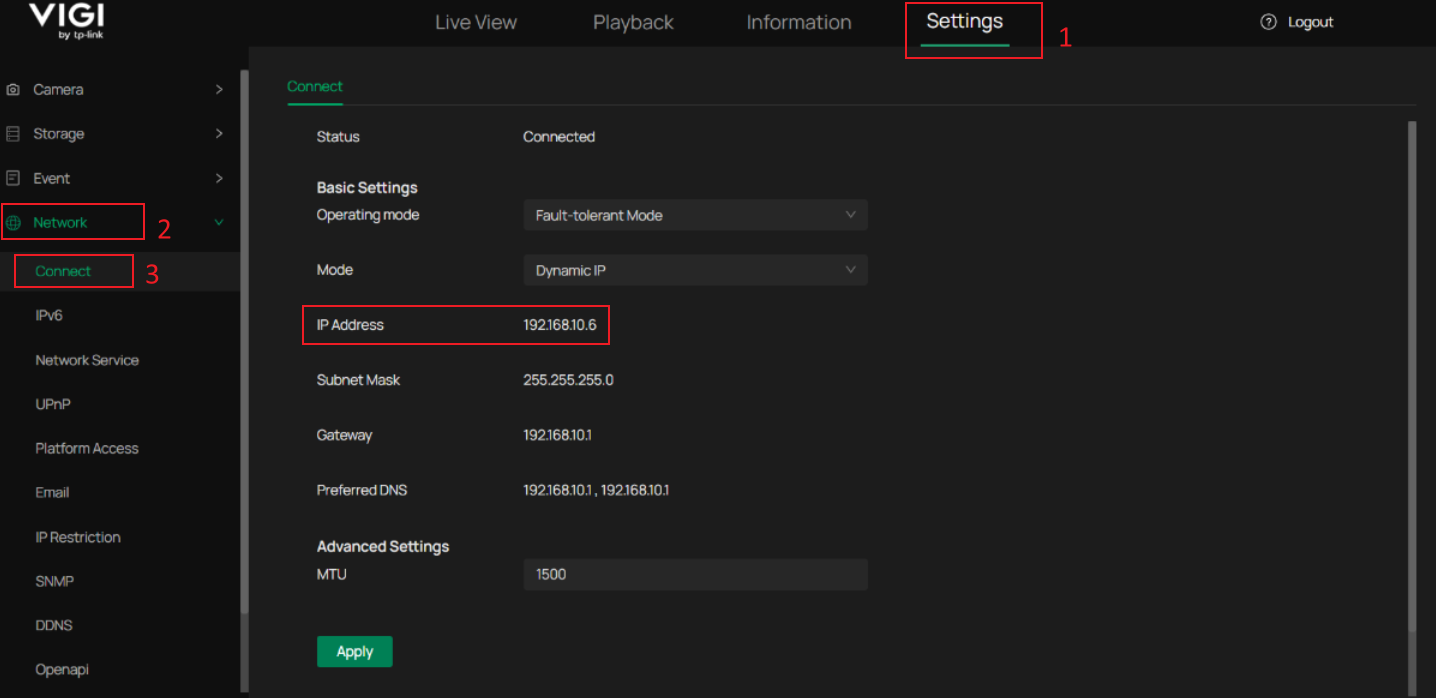
Task: Click the Preferred DNS value
Action: point(596,490)
